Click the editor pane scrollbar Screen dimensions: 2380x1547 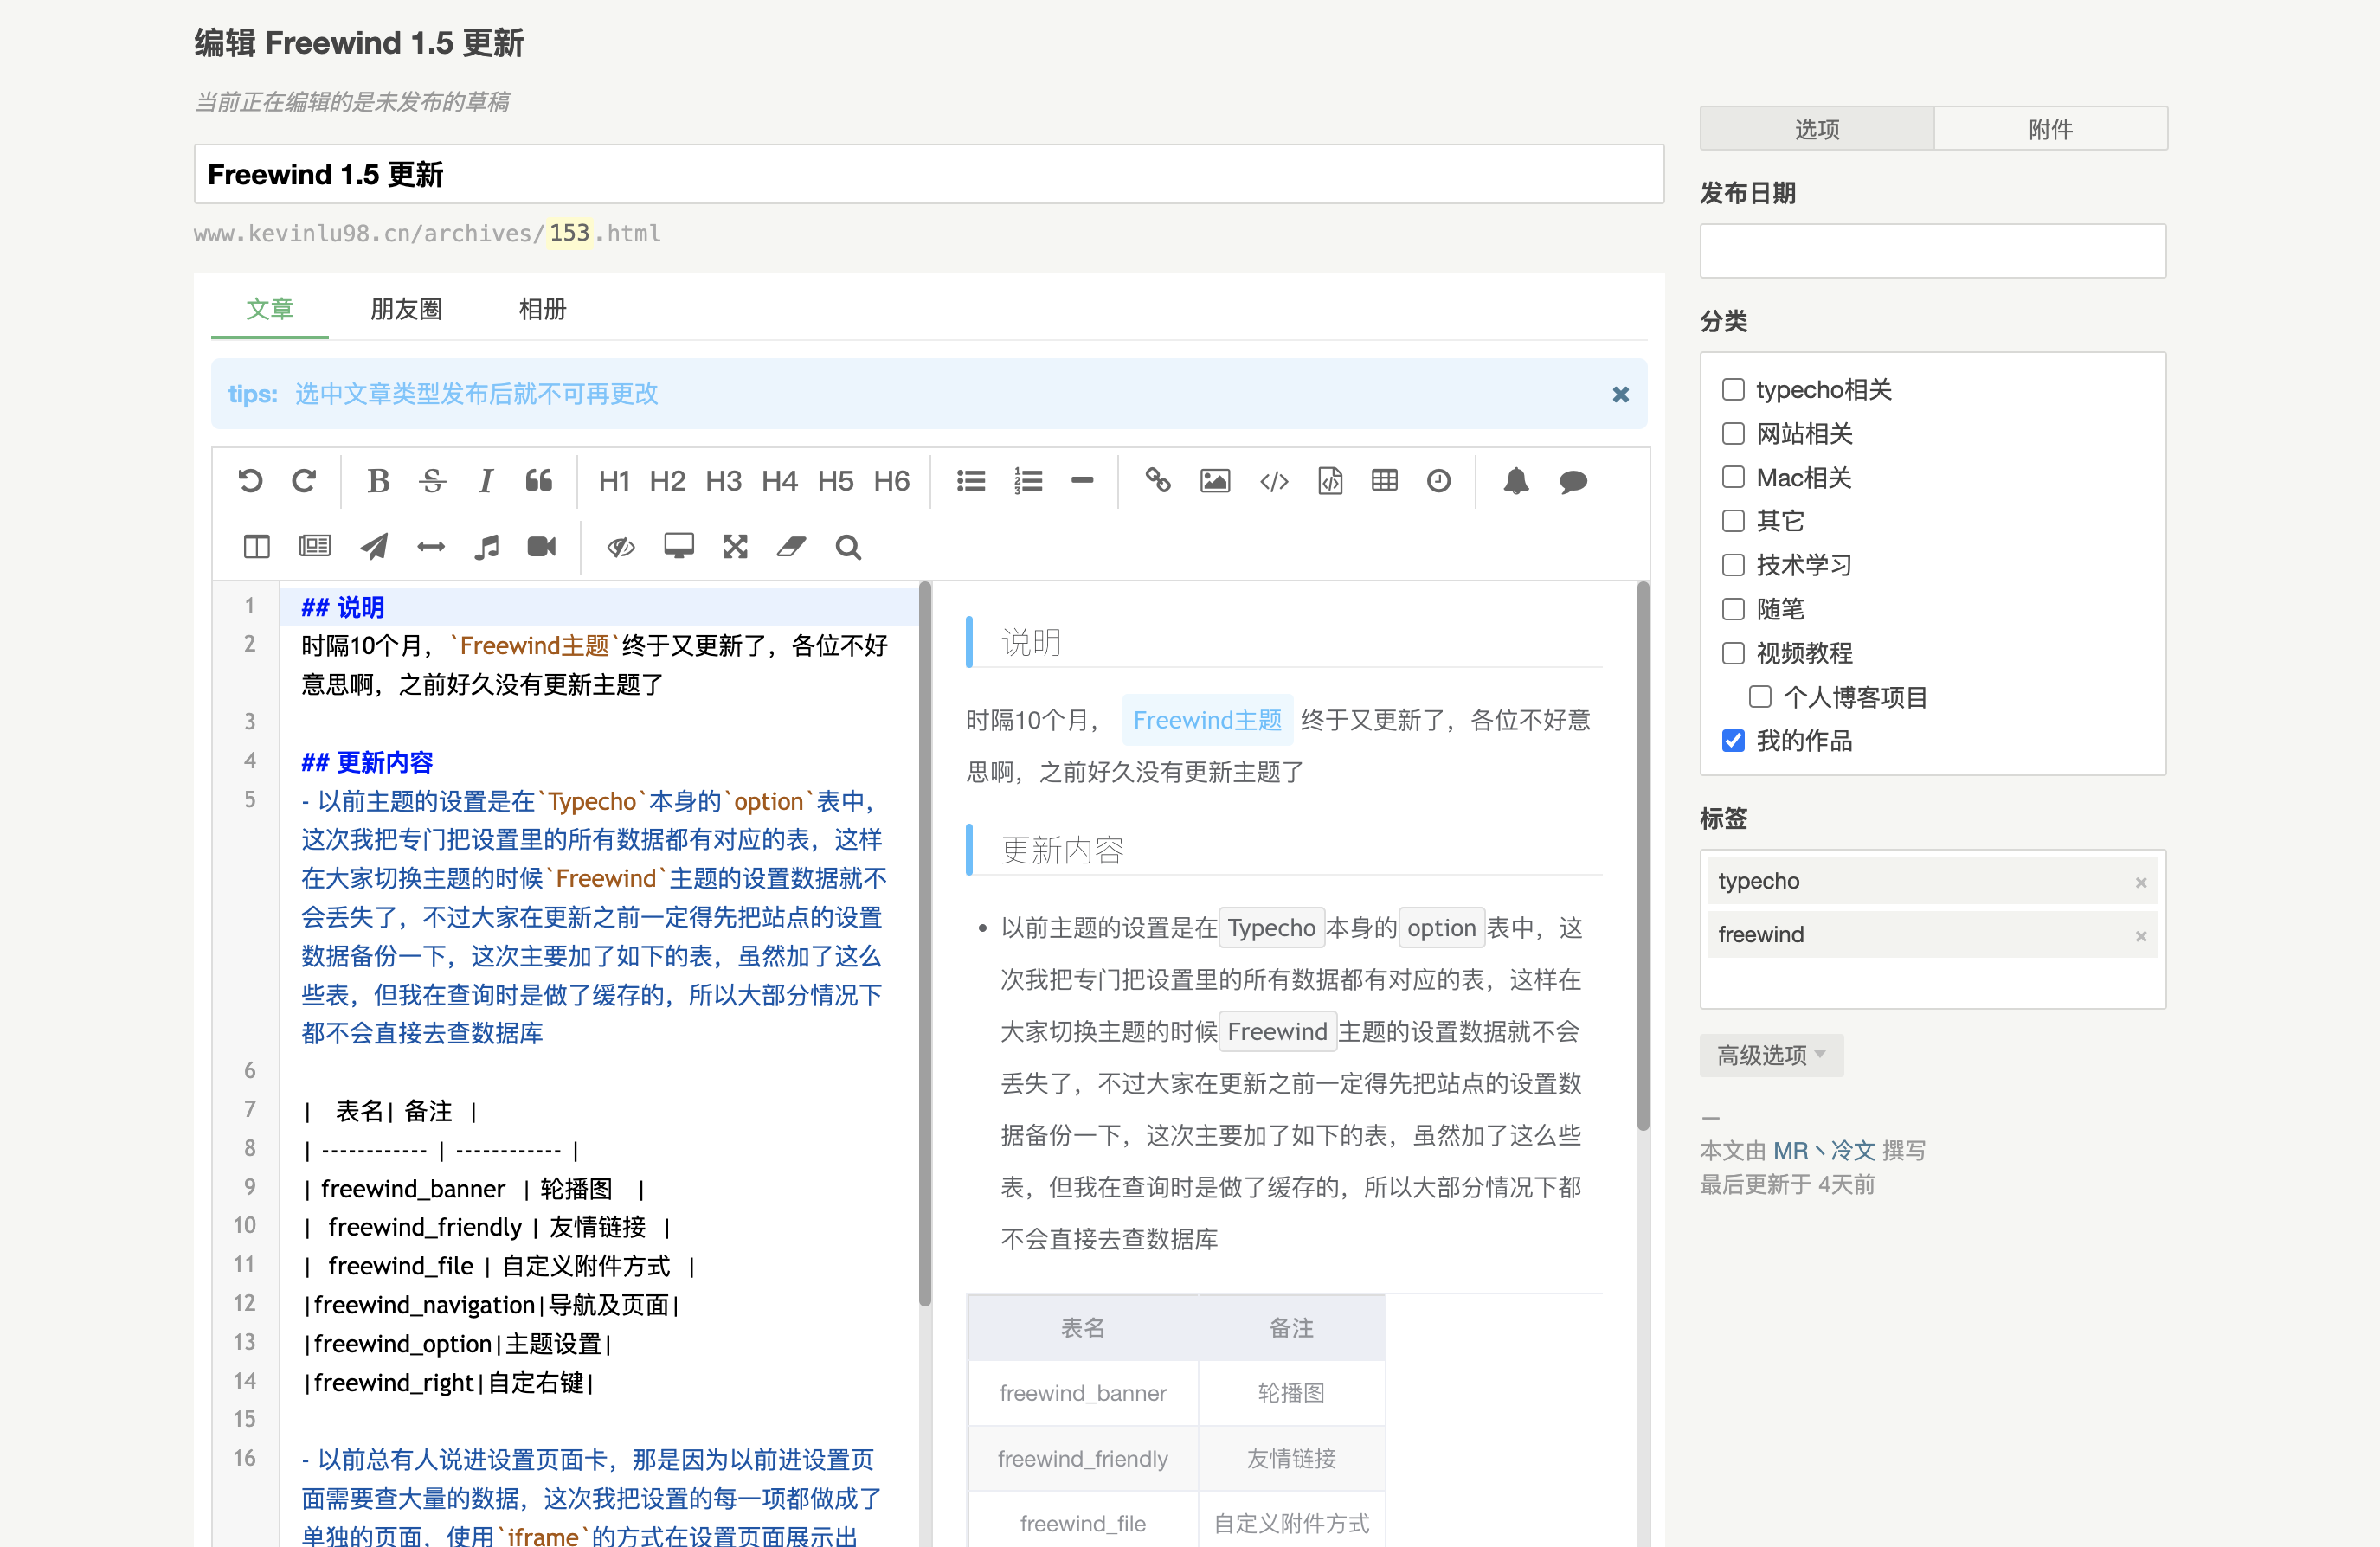click(x=924, y=944)
